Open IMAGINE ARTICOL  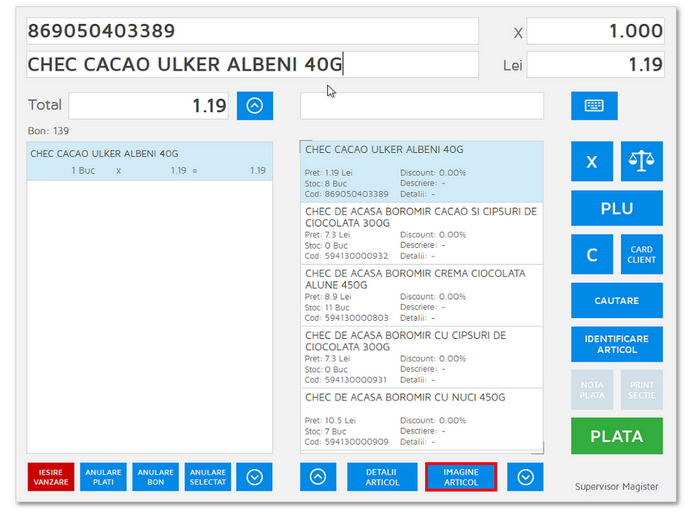point(461,477)
